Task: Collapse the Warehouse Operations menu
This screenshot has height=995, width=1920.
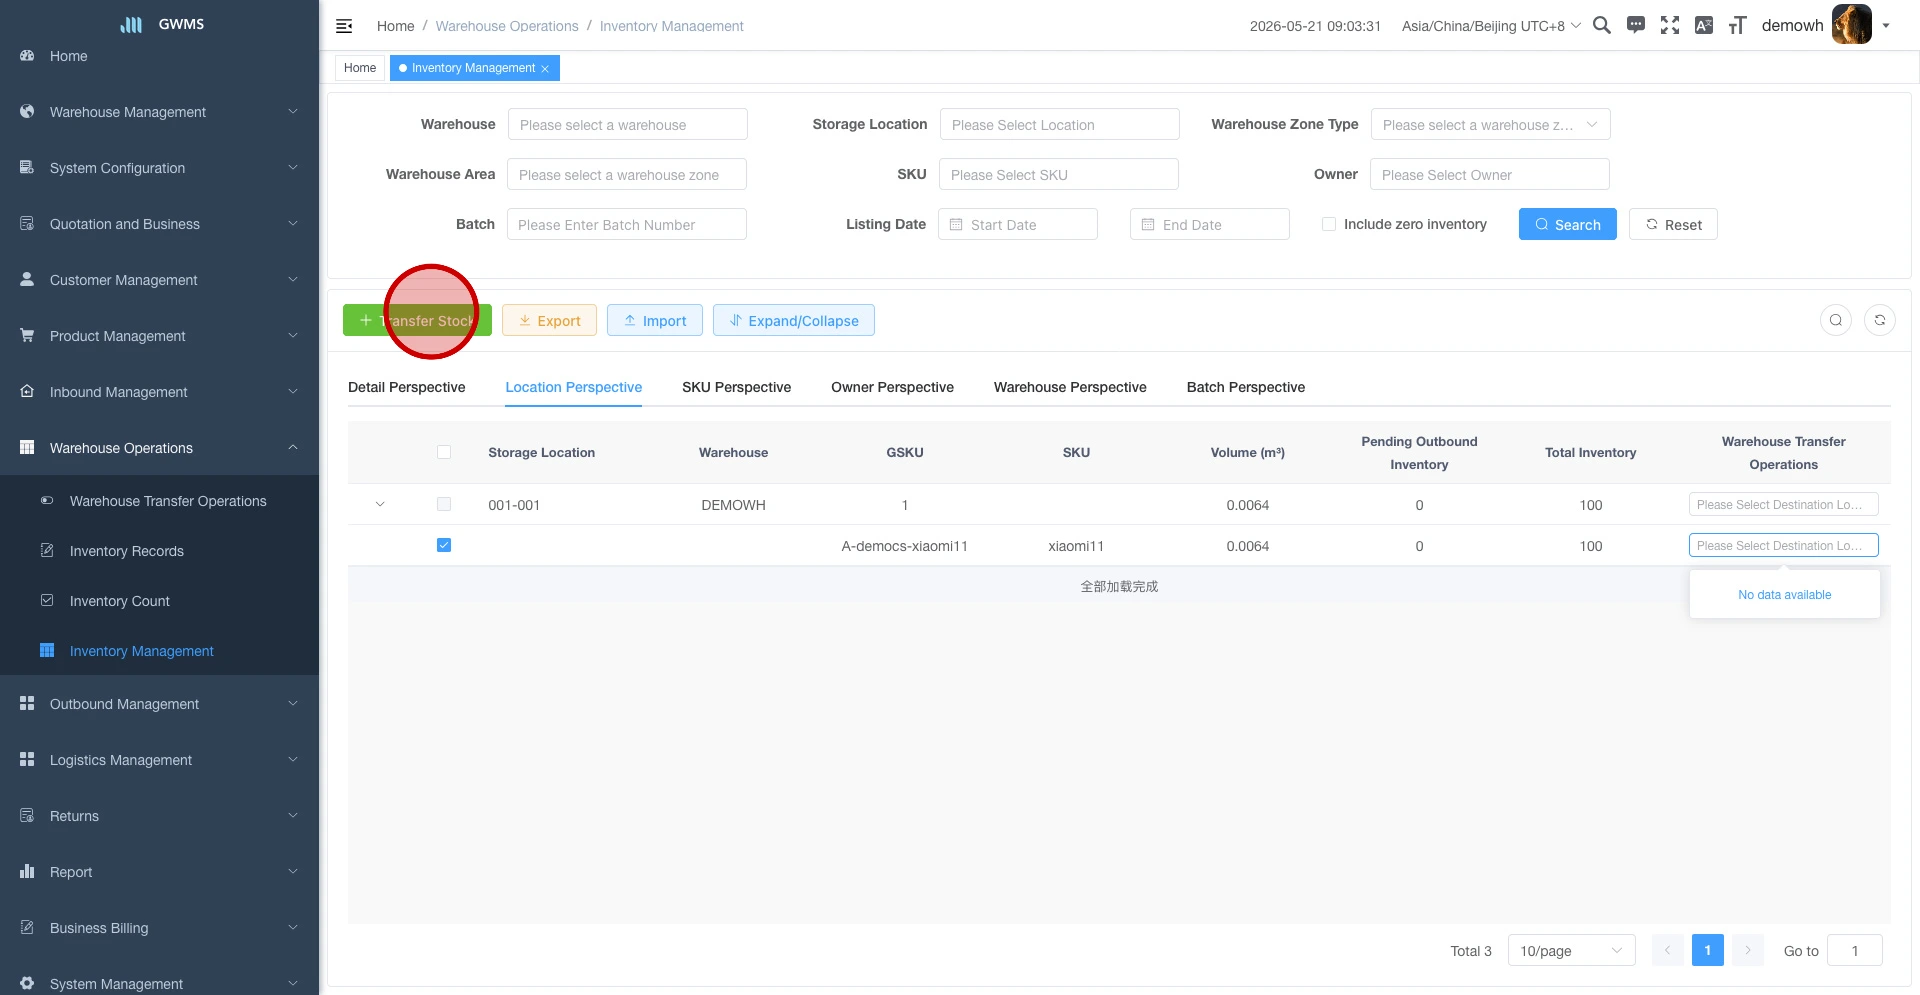Action: click(x=159, y=448)
